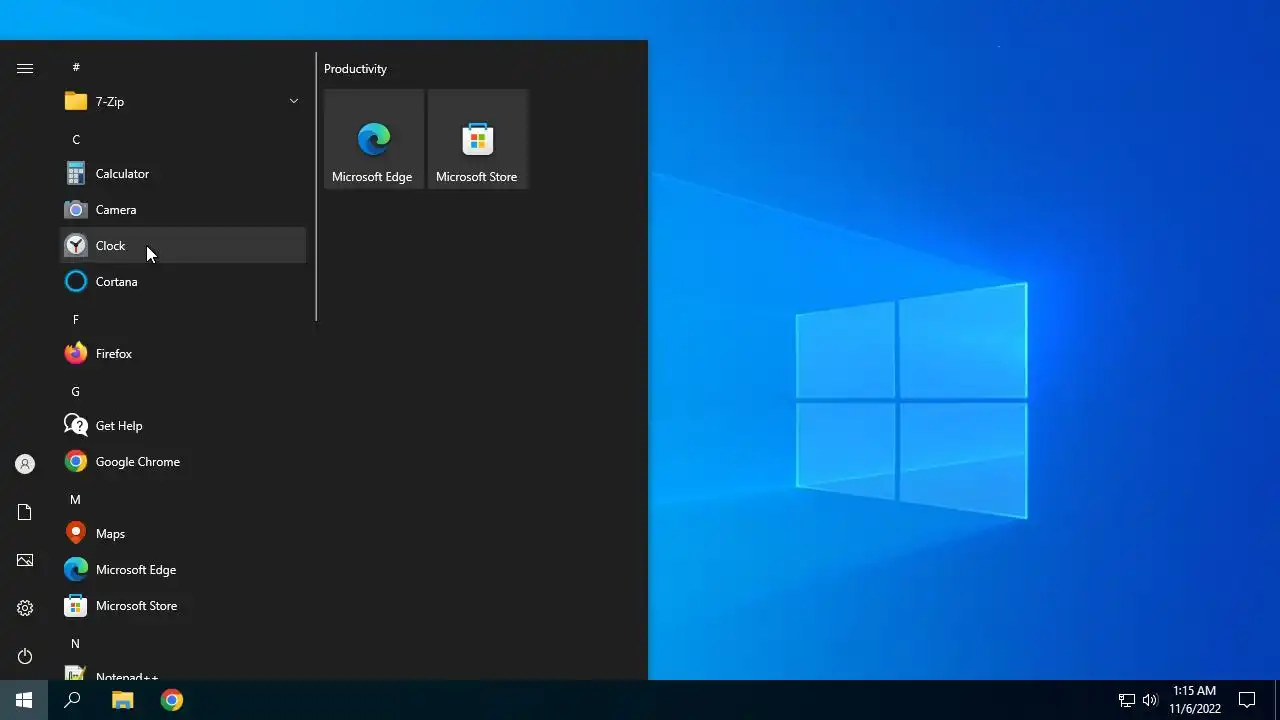Open the user account icon

pyautogui.click(x=25, y=464)
